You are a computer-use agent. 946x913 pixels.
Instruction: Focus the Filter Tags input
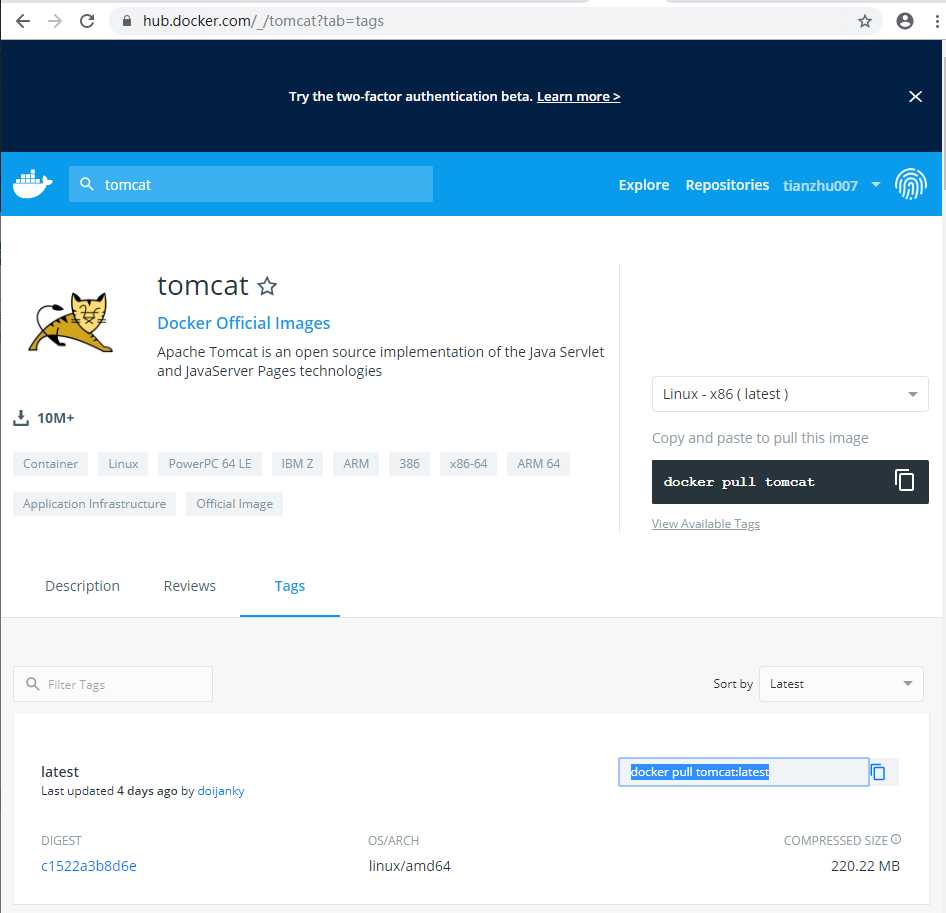(x=113, y=684)
